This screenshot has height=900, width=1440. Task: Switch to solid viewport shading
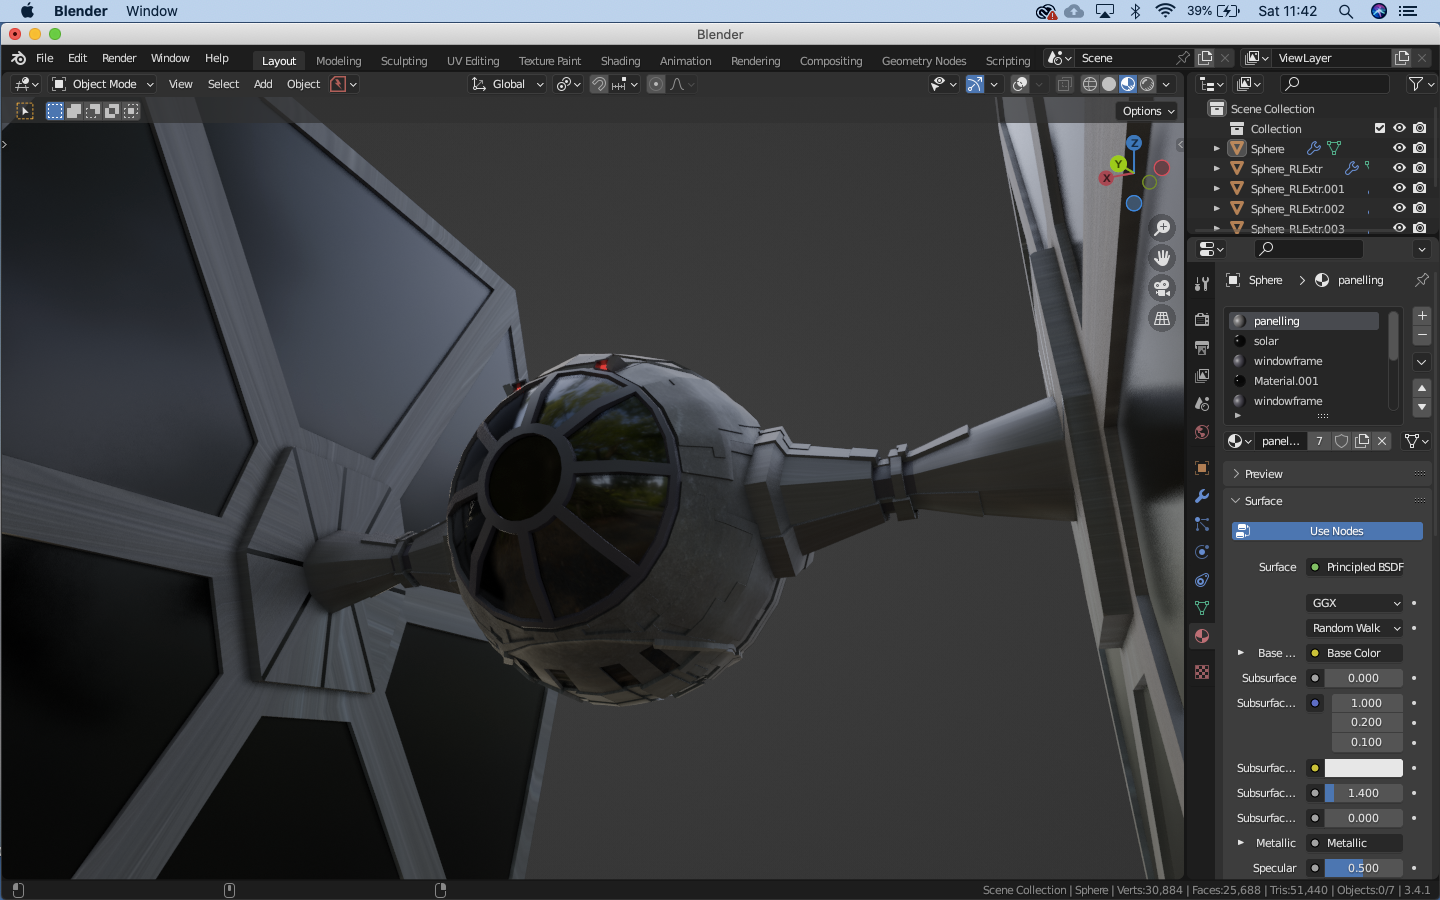click(1109, 84)
